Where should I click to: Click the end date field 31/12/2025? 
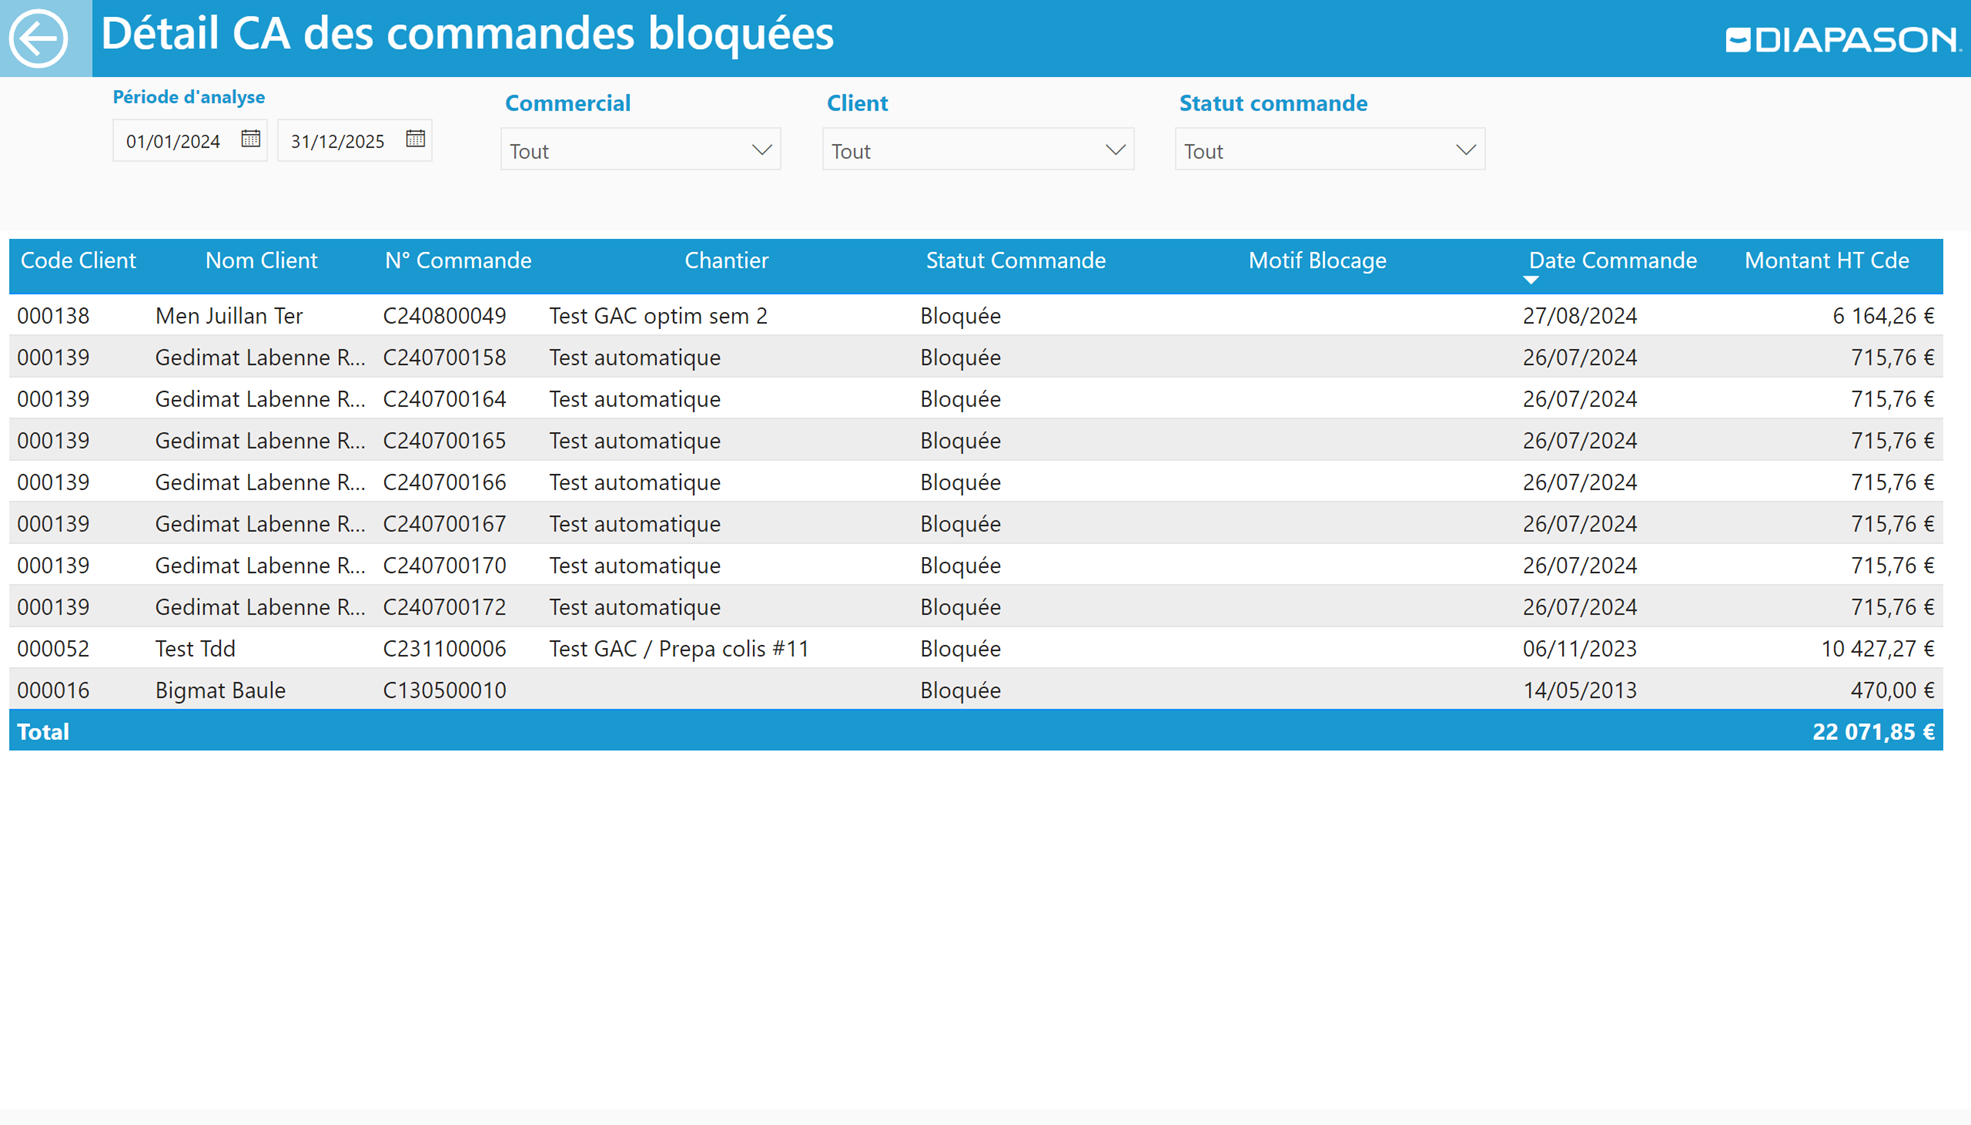point(338,141)
